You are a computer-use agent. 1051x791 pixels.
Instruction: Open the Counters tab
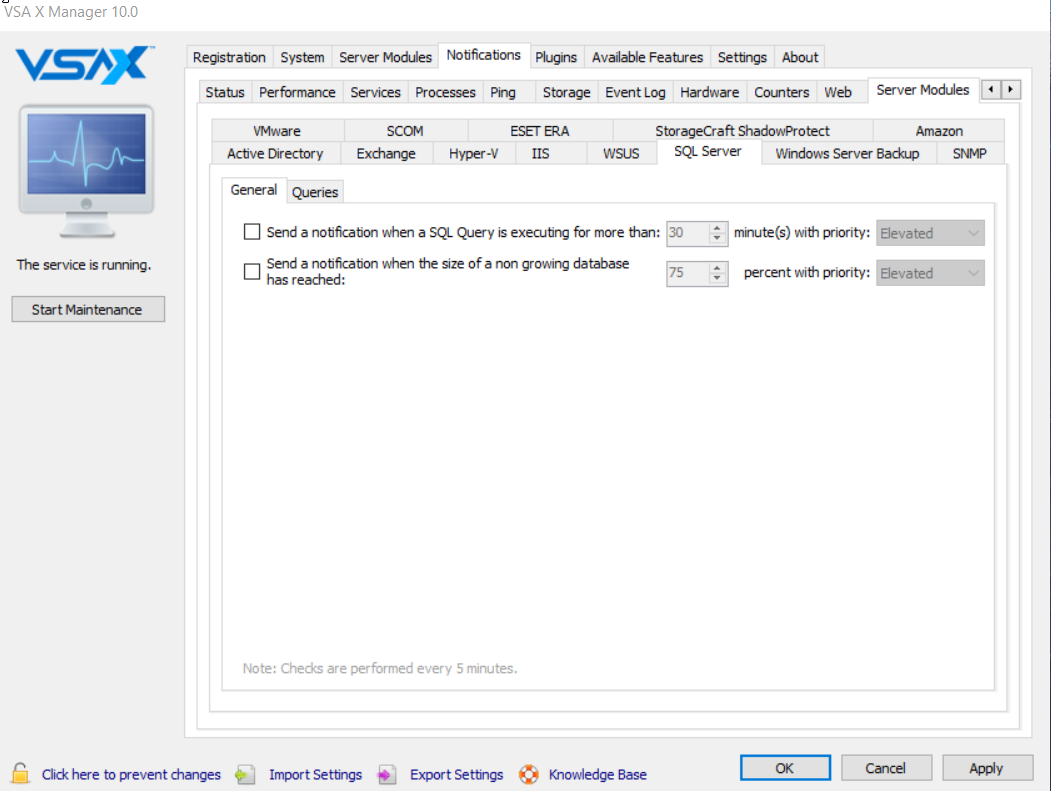(x=782, y=92)
